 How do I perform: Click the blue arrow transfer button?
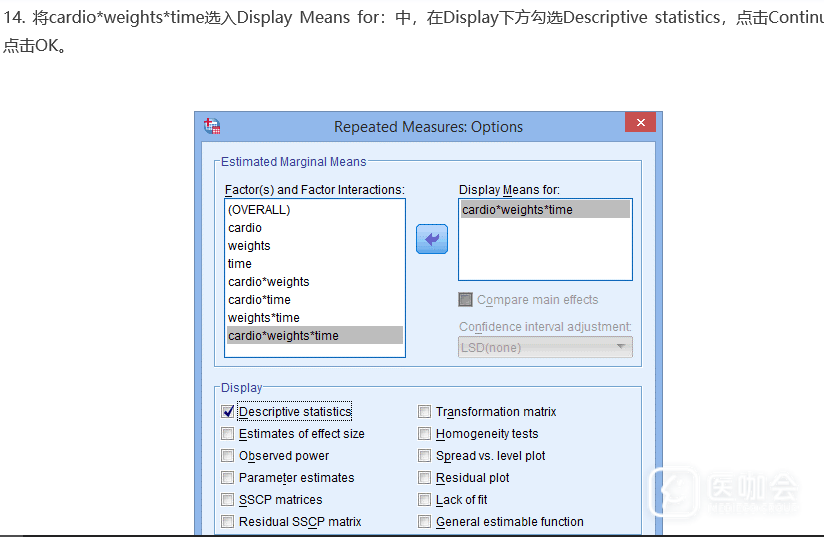click(431, 239)
